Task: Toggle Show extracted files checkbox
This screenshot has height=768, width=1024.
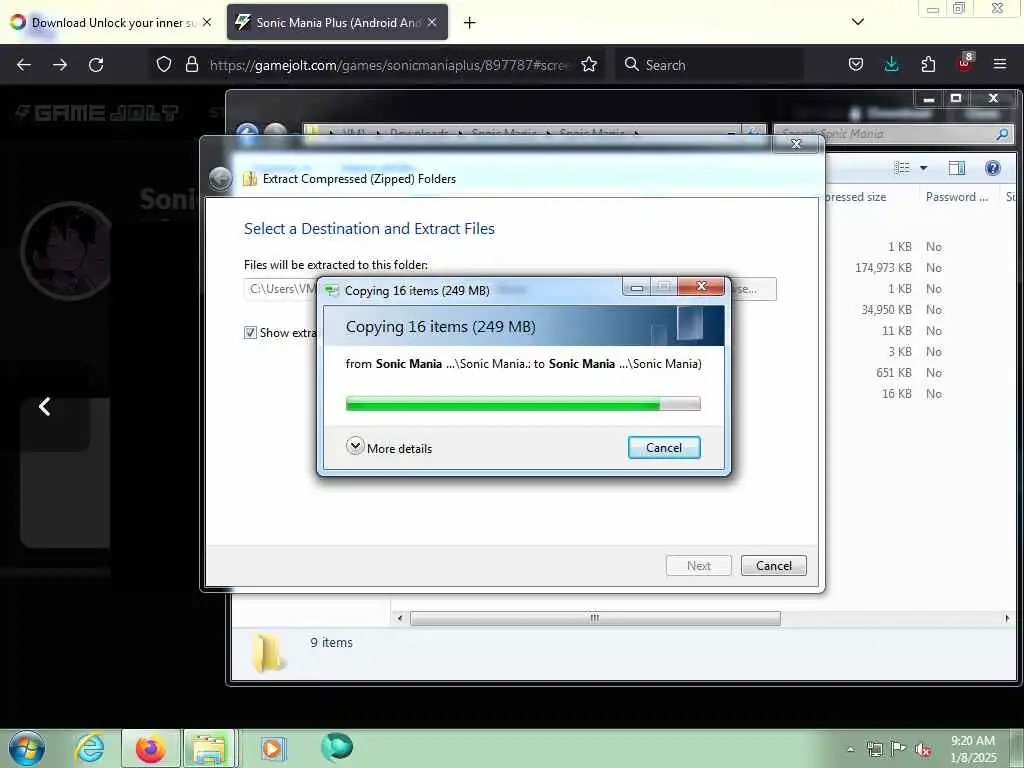Action: [250, 332]
